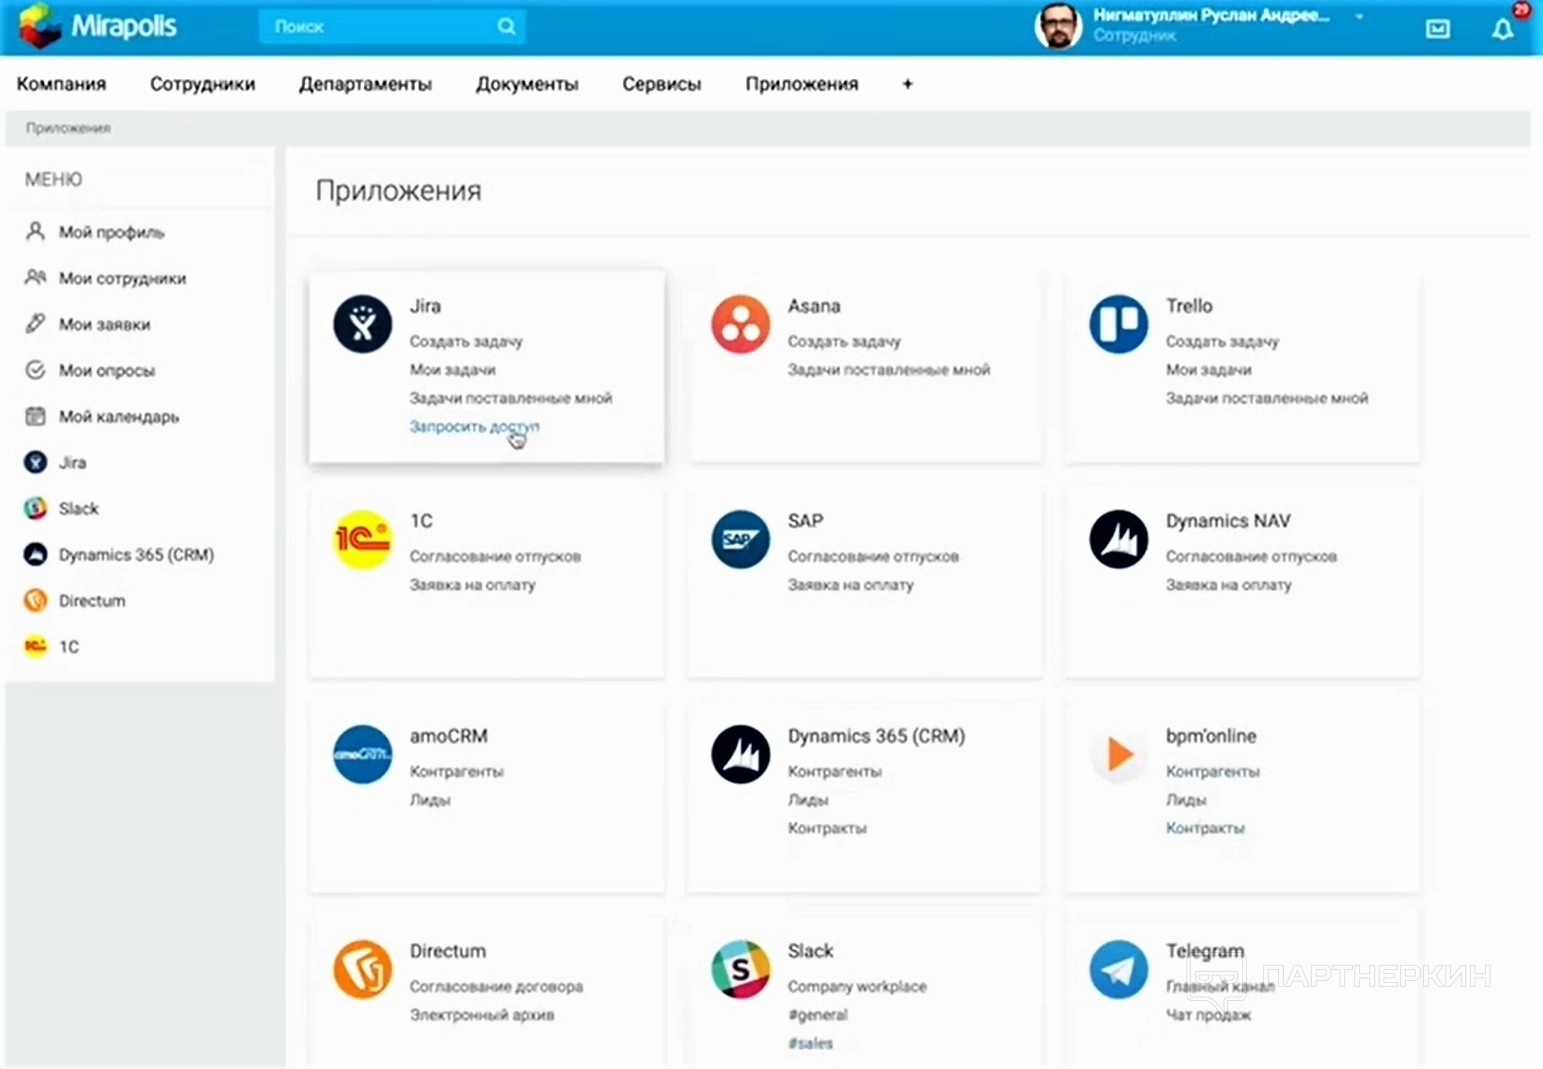Open Мои задачи under Jira
Viewport: 1543px width, 1069px height.
click(453, 369)
